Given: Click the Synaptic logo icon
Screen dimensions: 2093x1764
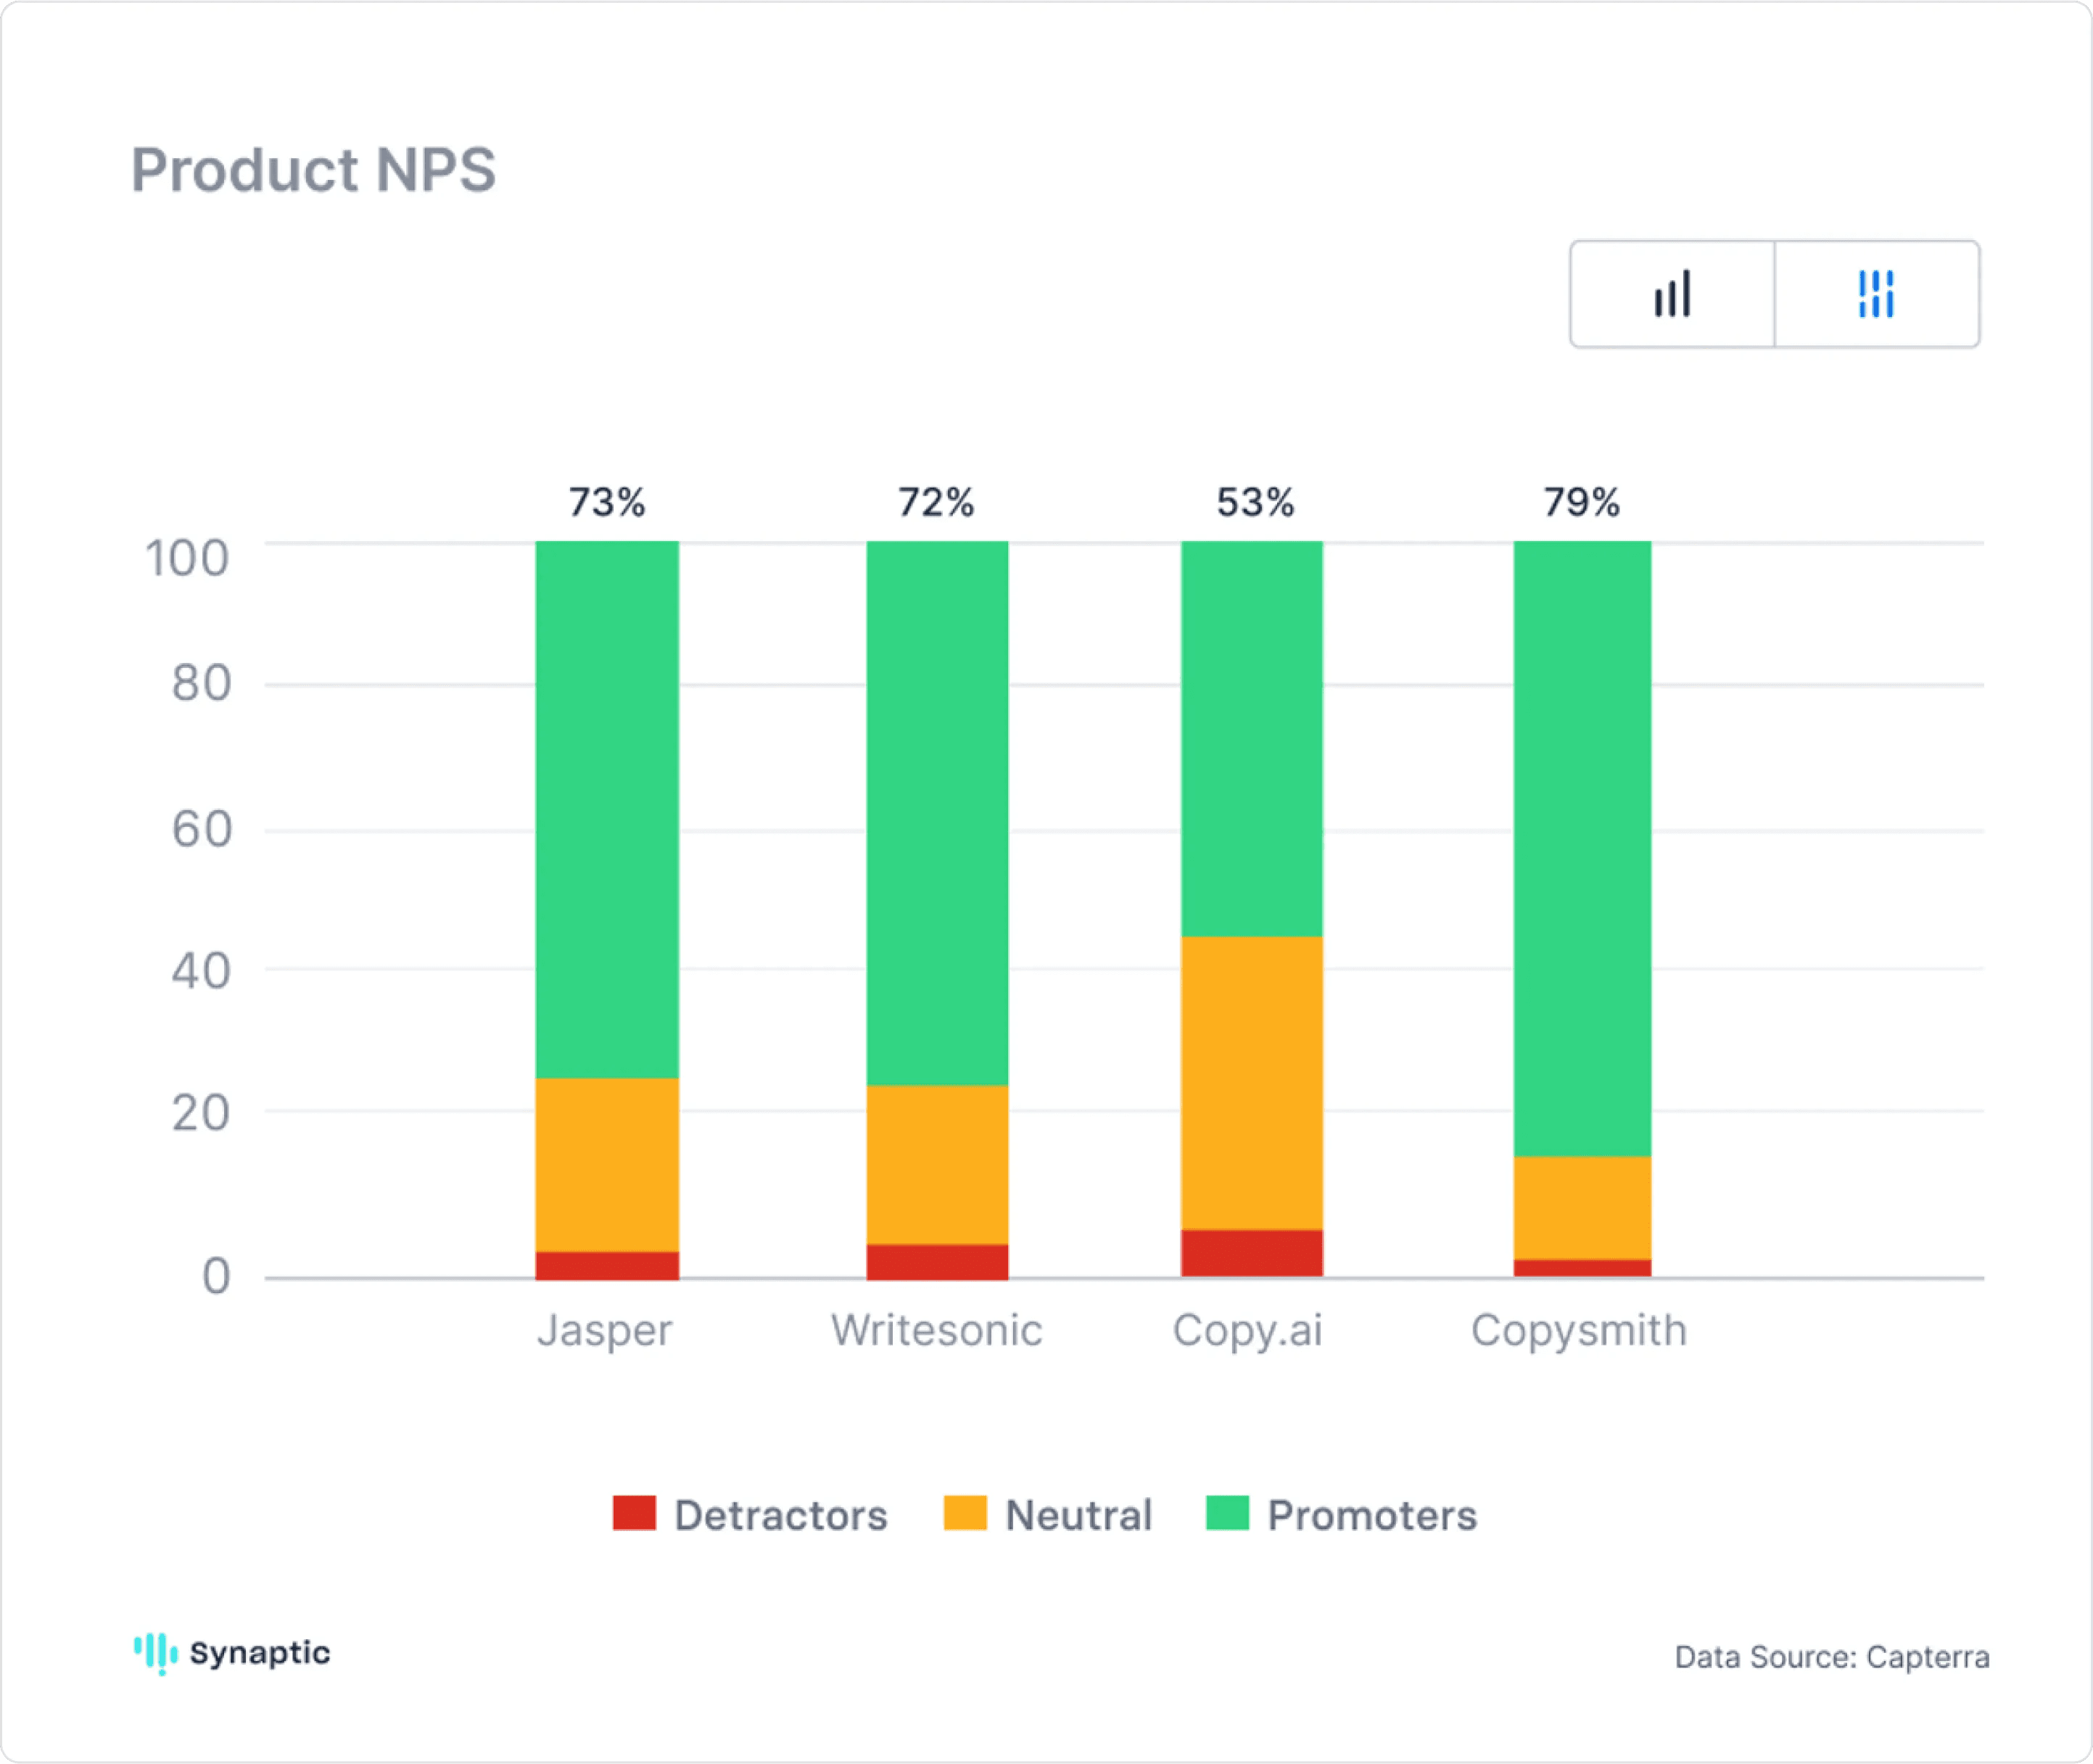Looking at the screenshot, I should 156,1653.
